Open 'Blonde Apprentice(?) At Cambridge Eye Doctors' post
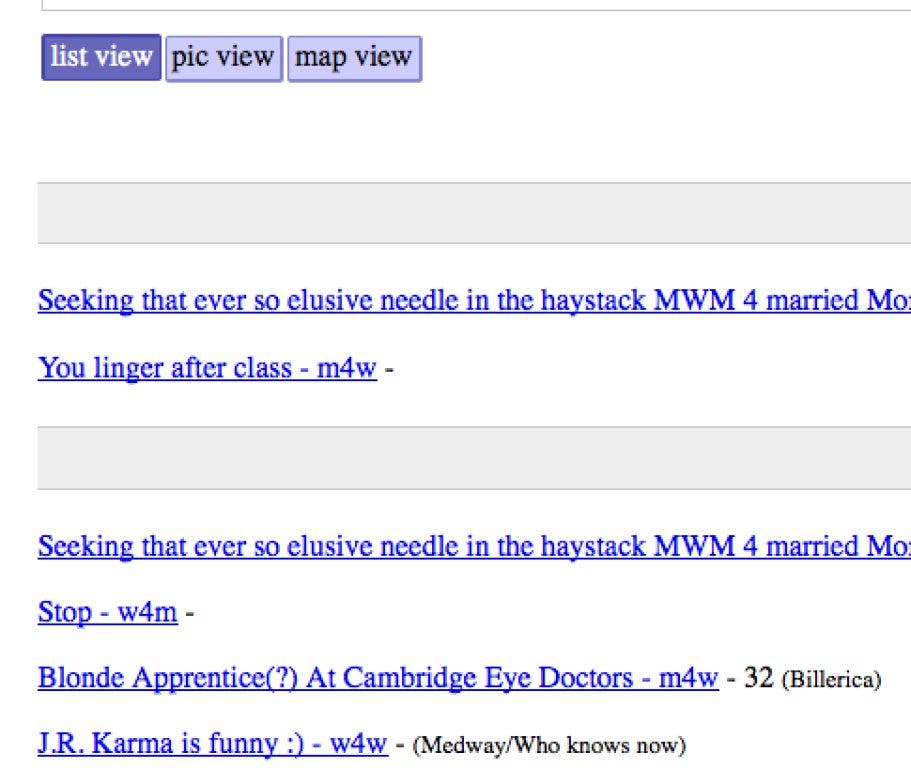 pos(377,679)
